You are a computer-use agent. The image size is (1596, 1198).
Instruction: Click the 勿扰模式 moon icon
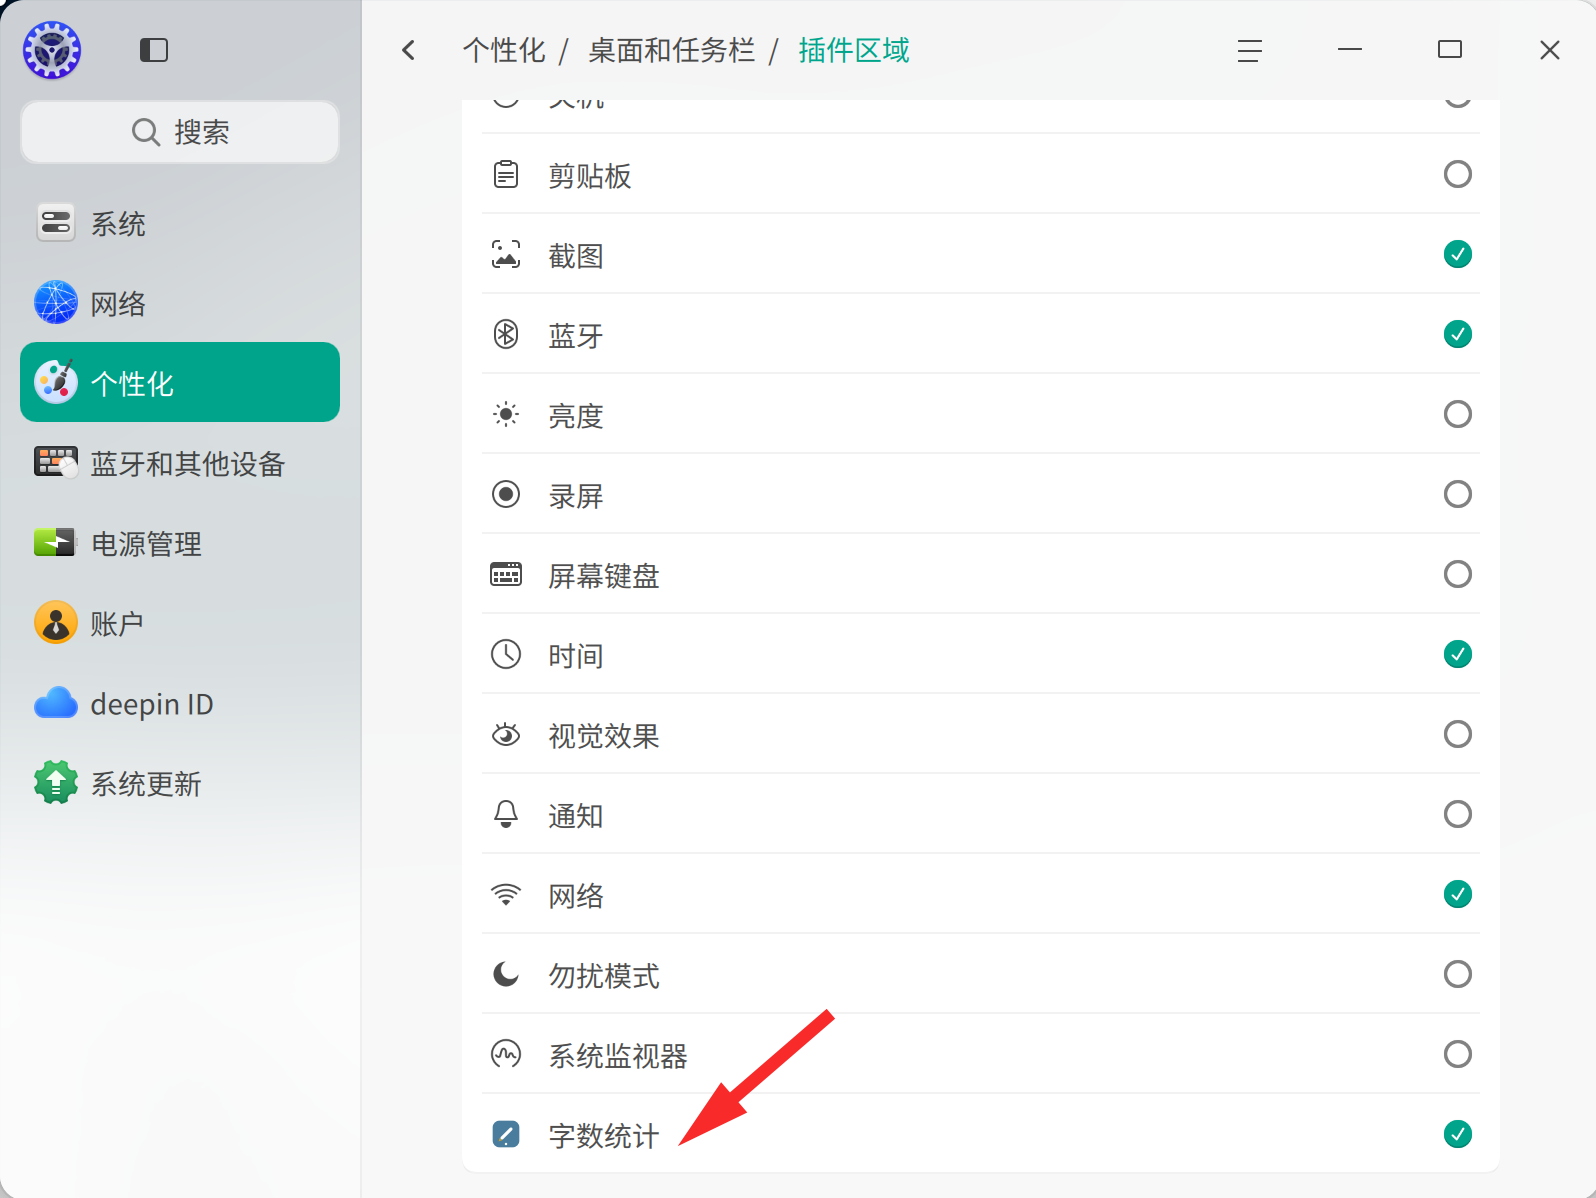pos(506,974)
